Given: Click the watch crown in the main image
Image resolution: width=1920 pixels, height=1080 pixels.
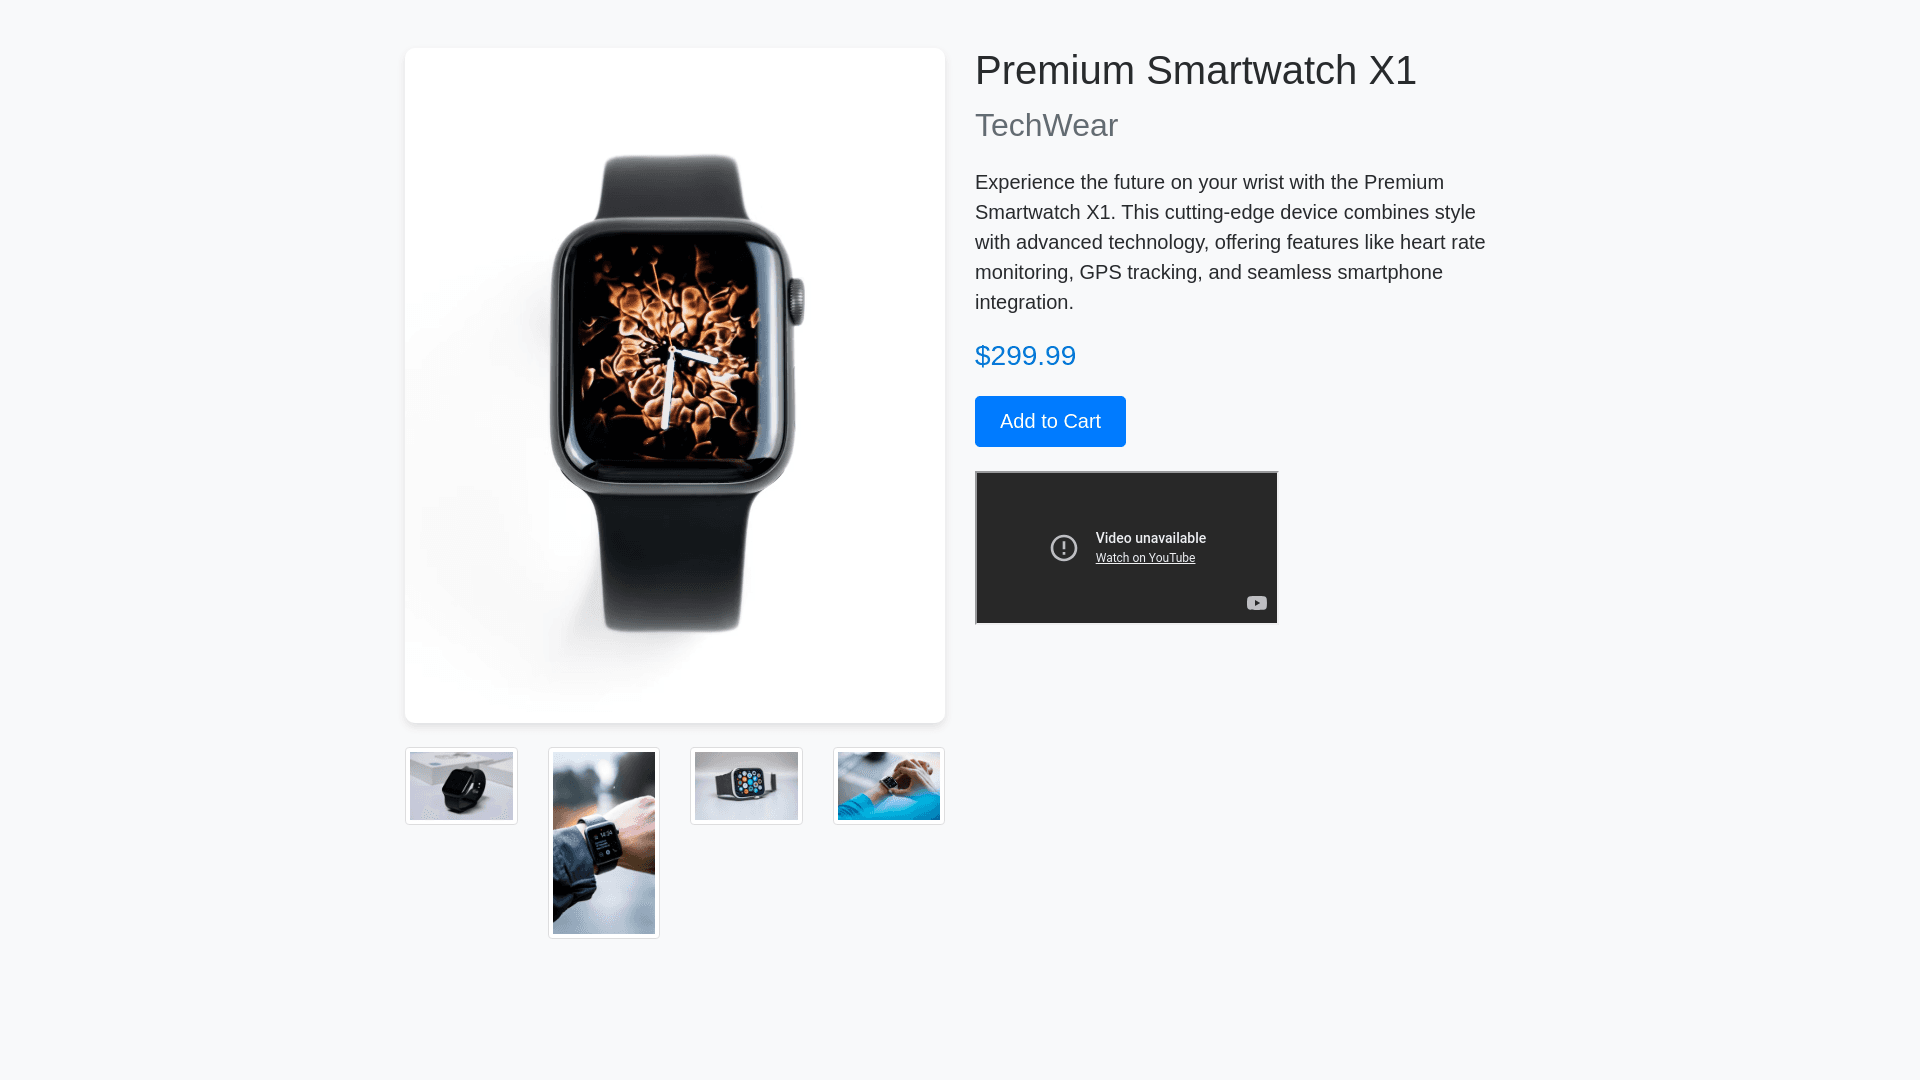Looking at the screenshot, I should point(796,301).
